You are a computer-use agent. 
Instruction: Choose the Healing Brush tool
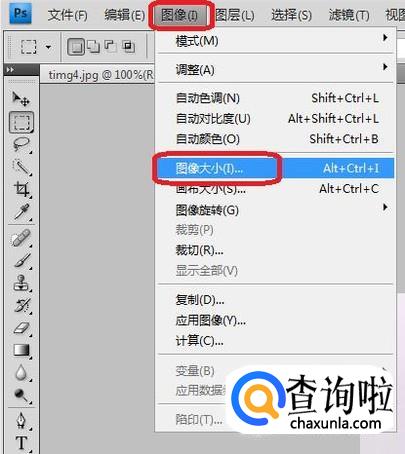tap(21, 238)
